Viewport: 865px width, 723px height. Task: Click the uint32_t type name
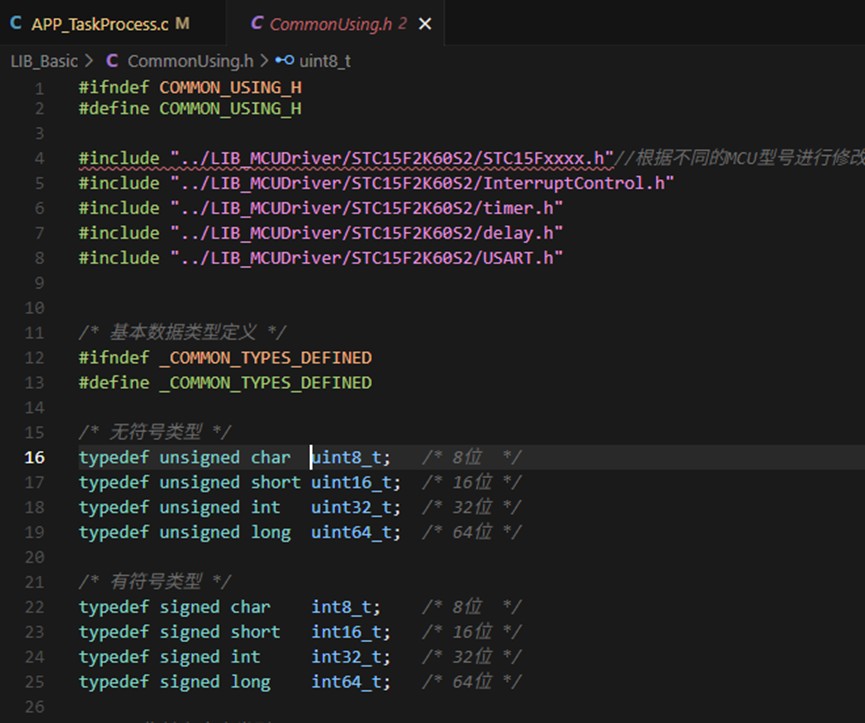click(x=351, y=507)
